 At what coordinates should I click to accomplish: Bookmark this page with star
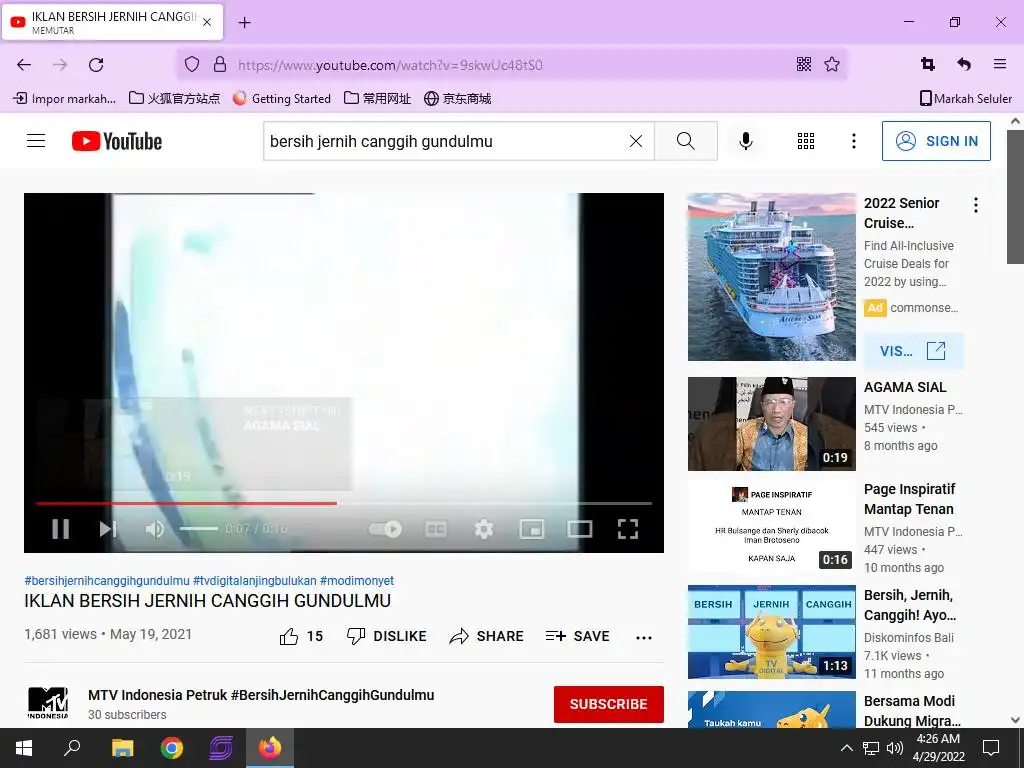click(831, 64)
